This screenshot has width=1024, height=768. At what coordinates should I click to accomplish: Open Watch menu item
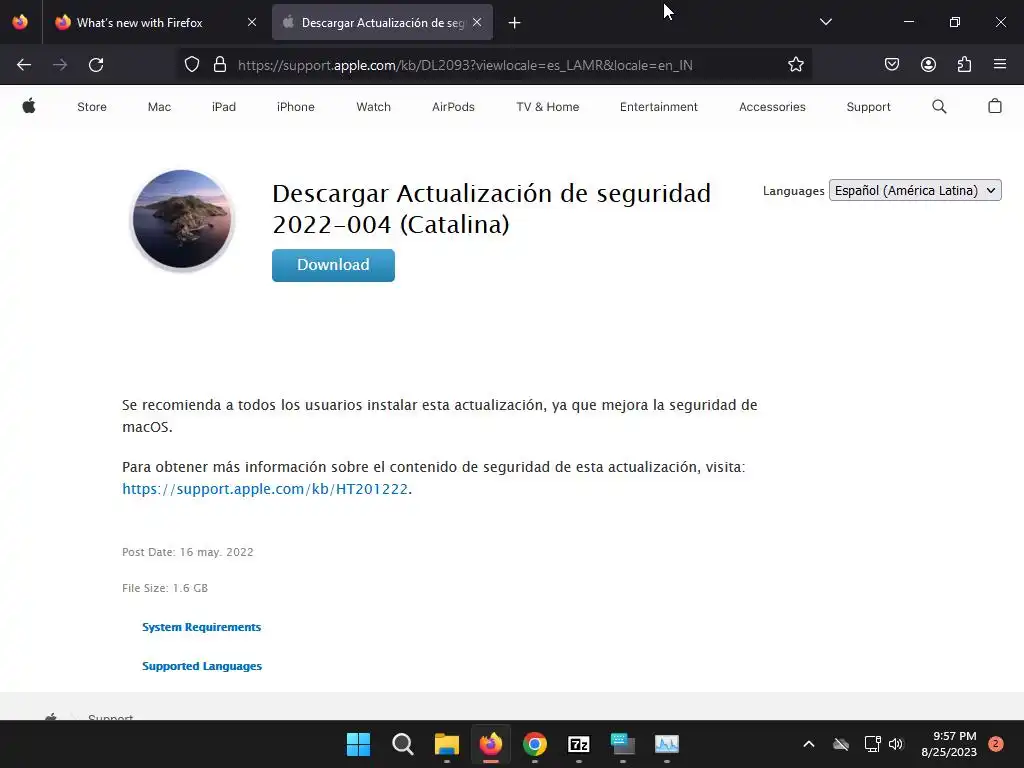pos(373,106)
